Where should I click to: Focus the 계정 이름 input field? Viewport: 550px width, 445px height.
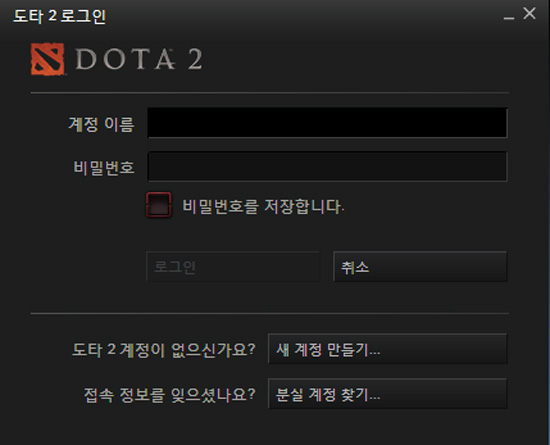327,123
